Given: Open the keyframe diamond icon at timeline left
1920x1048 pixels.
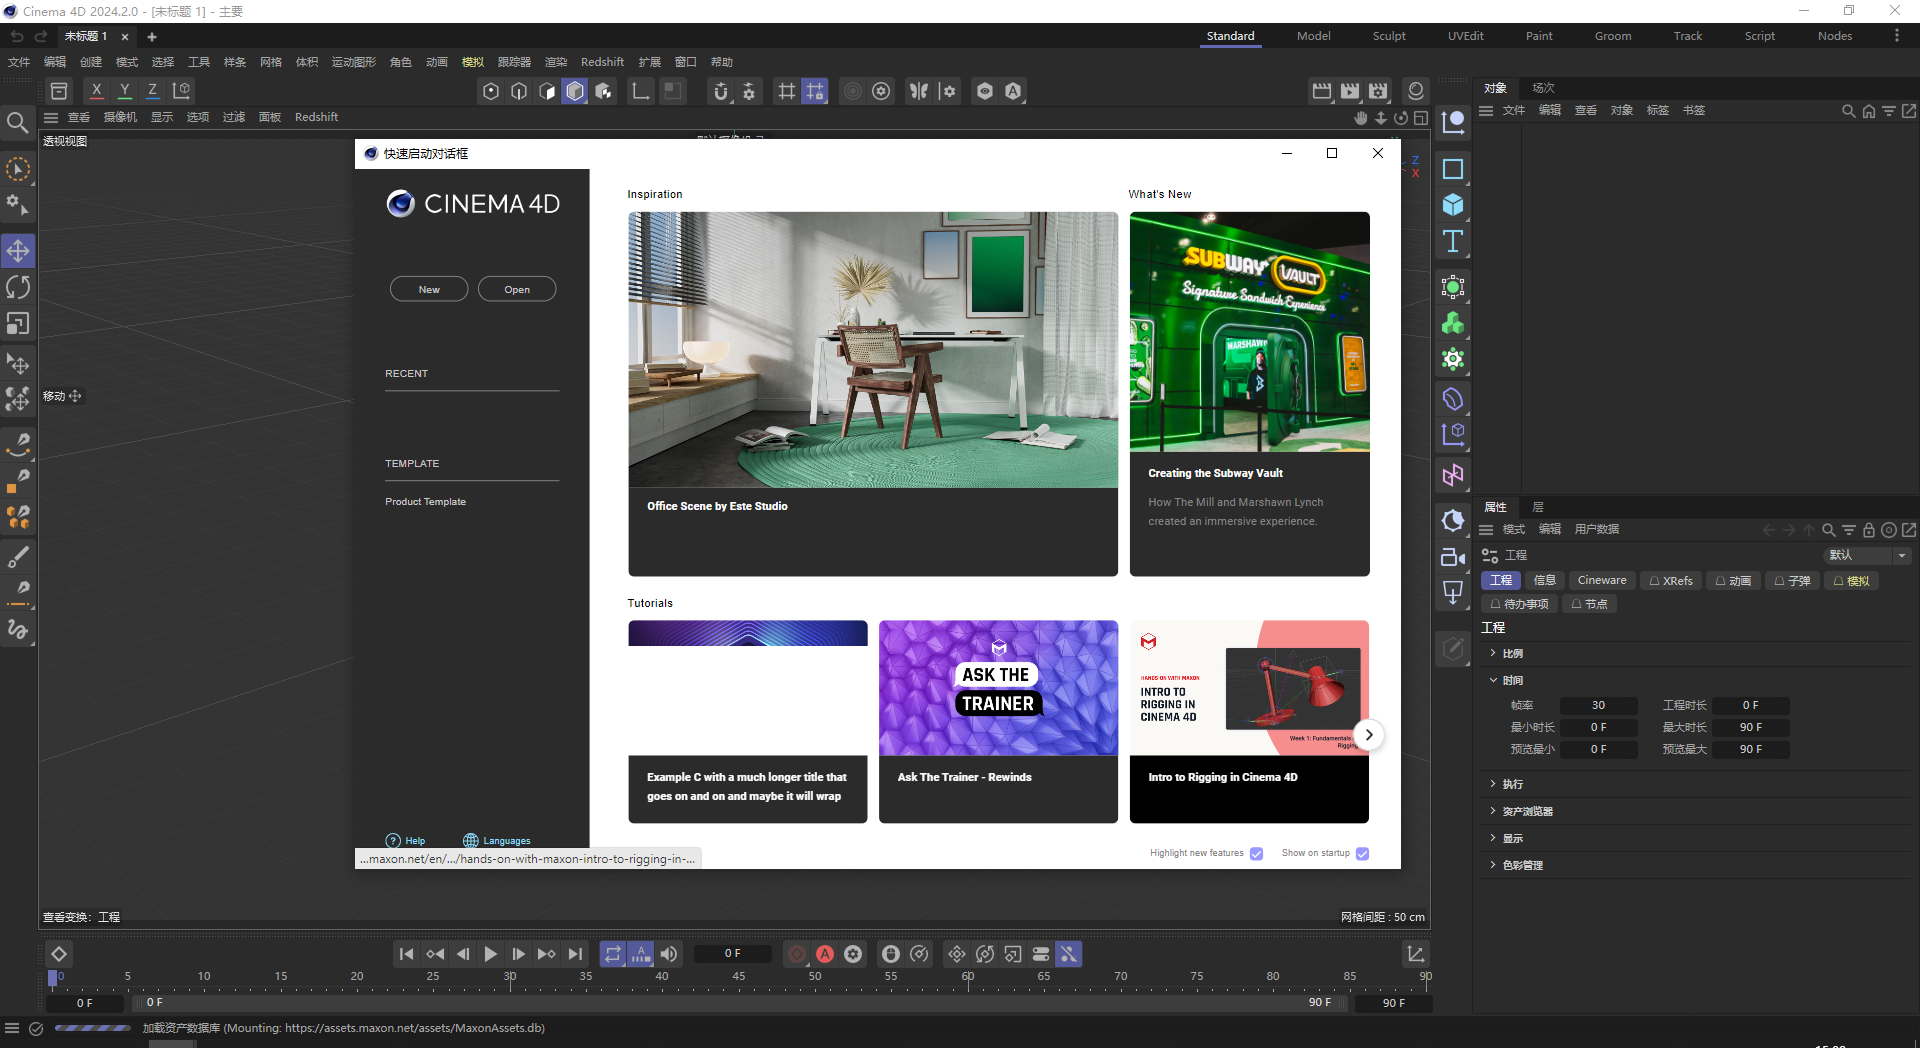Looking at the screenshot, I should pyautogui.click(x=59, y=954).
